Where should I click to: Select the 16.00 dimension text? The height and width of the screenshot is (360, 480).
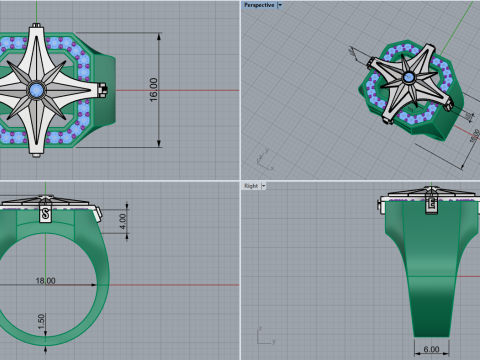pos(153,90)
